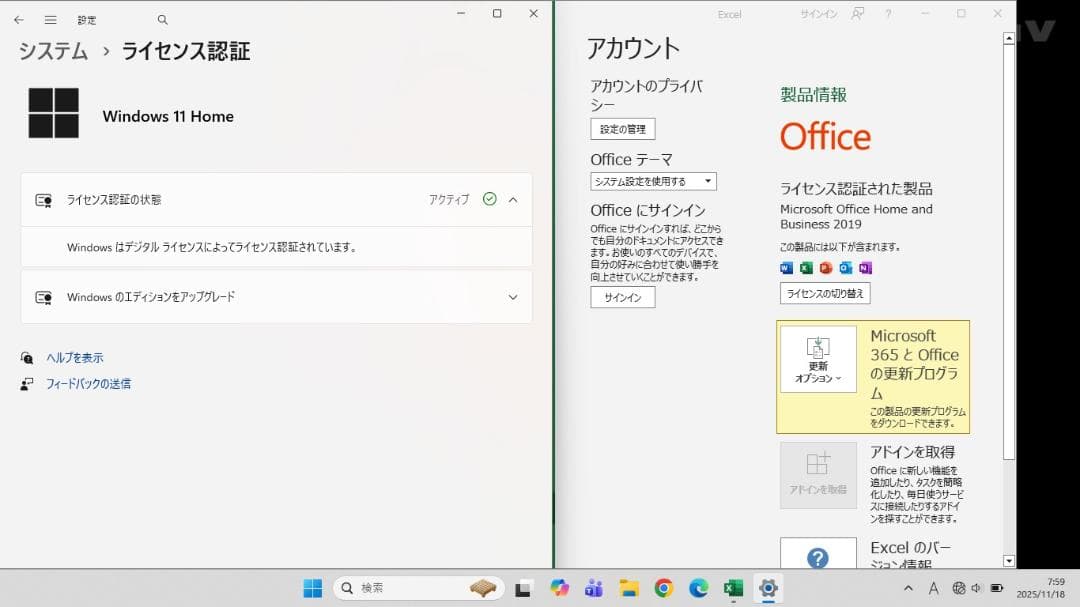Select the PowerPoint product icon
This screenshot has width=1080, height=607.
tap(824, 267)
